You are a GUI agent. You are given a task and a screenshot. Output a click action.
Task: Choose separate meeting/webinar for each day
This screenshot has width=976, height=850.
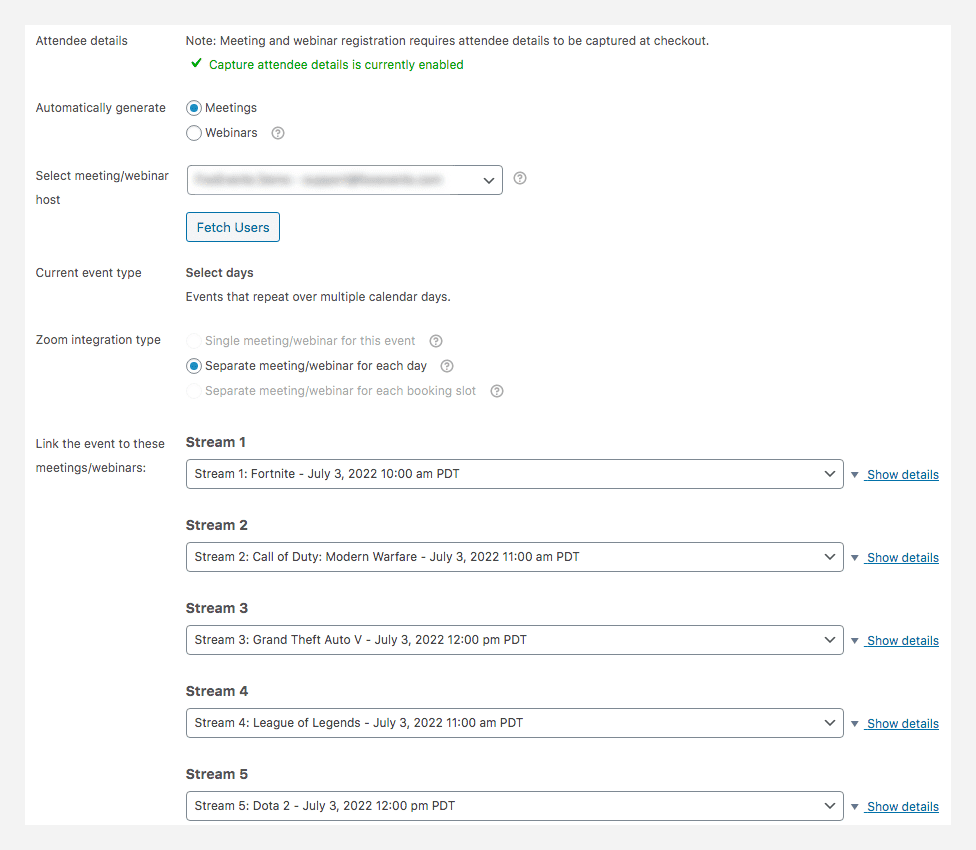click(x=194, y=366)
